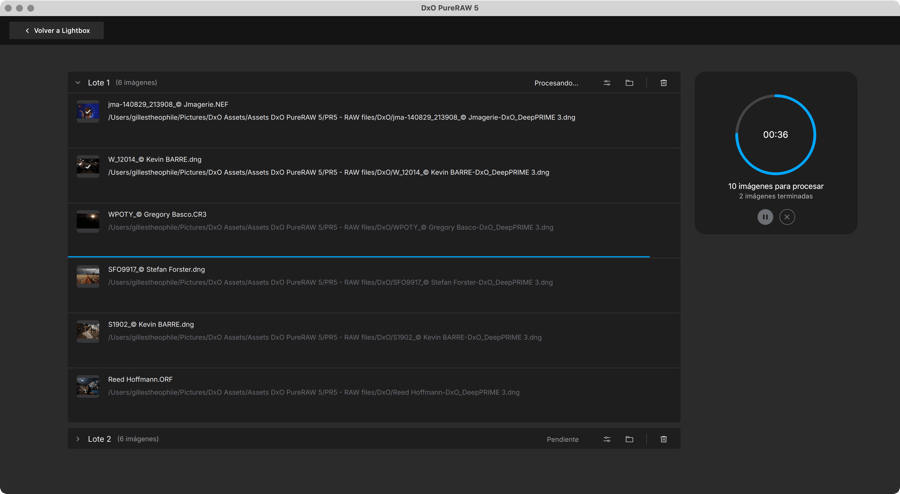Collapse the Lote 1 batch
This screenshot has width=900, height=494.
(x=78, y=83)
